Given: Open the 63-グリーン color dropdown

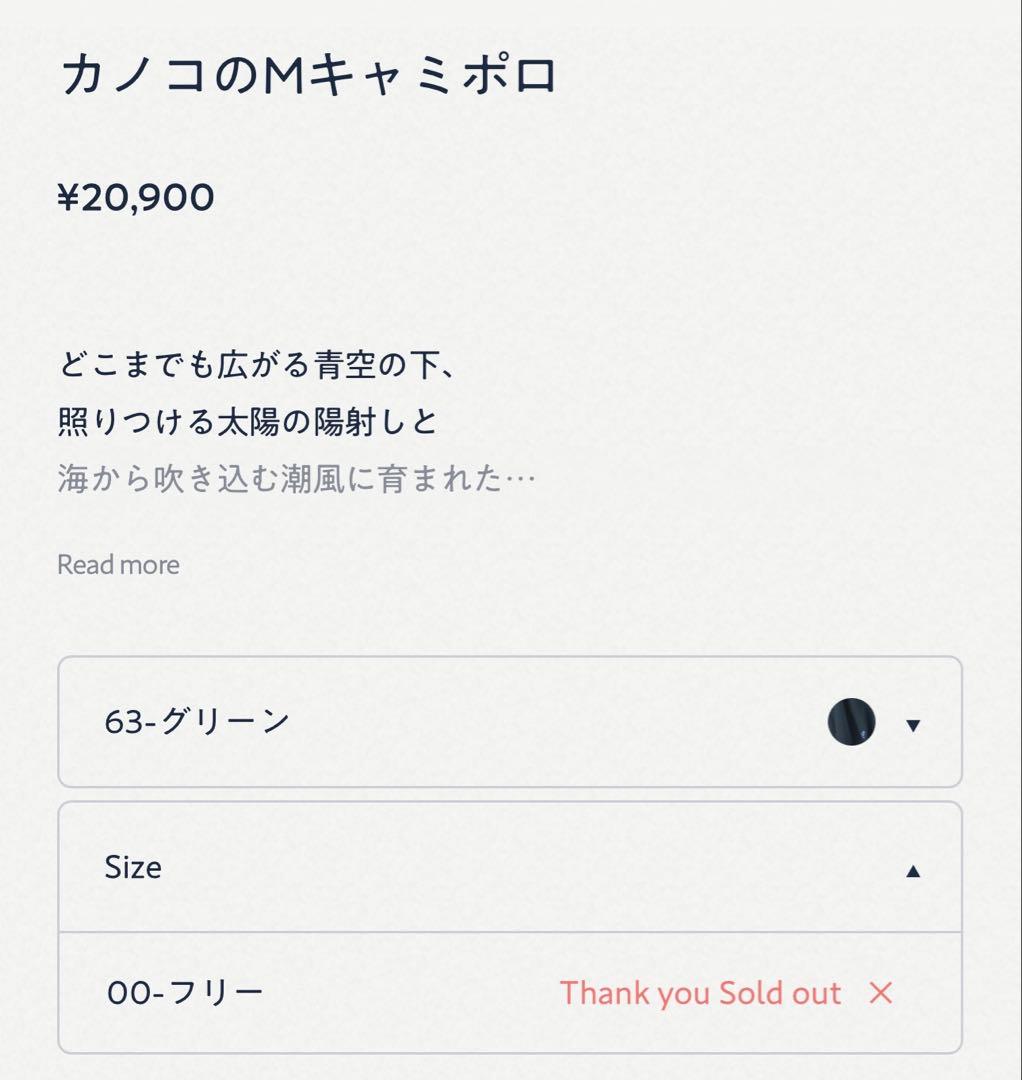Looking at the screenshot, I should pyautogui.click(x=509, y=722).
